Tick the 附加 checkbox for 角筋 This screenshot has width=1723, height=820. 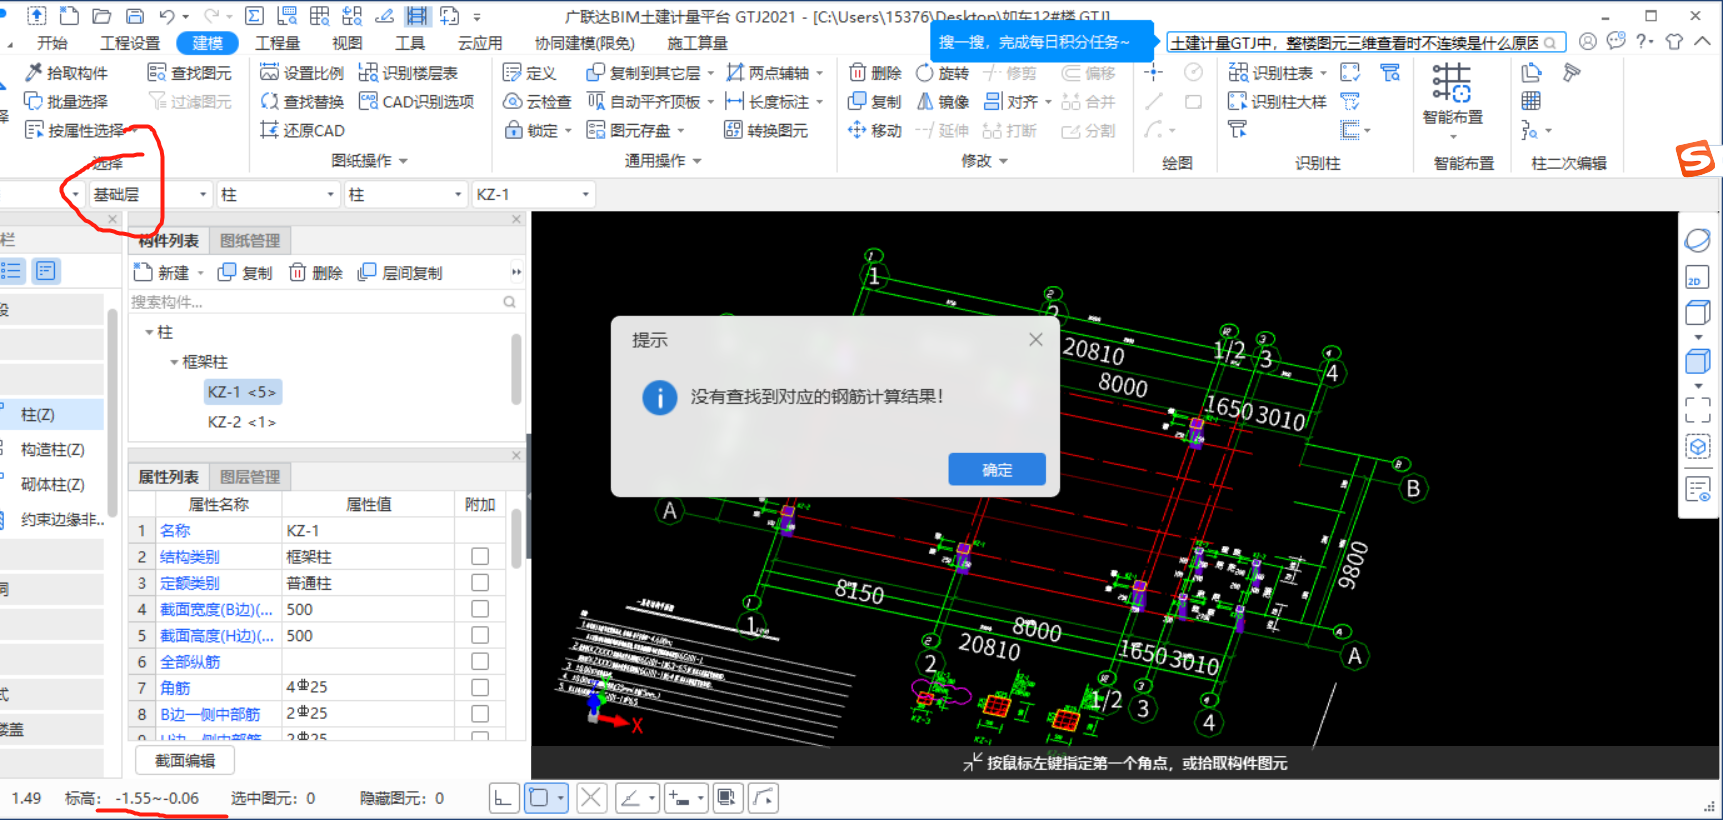point(480,687)
